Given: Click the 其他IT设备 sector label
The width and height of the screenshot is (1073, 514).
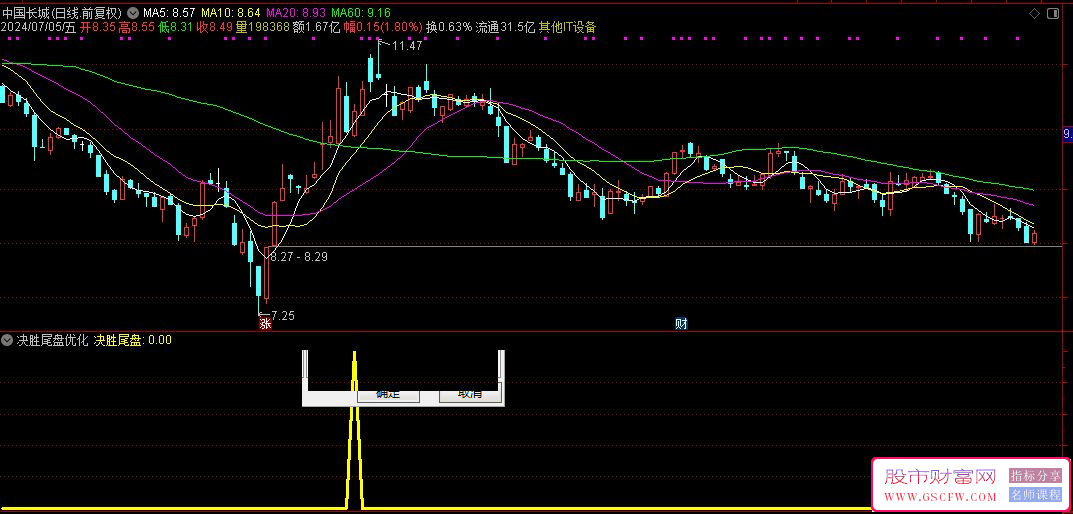Looking at the screenshot, I should coord(567,27).
